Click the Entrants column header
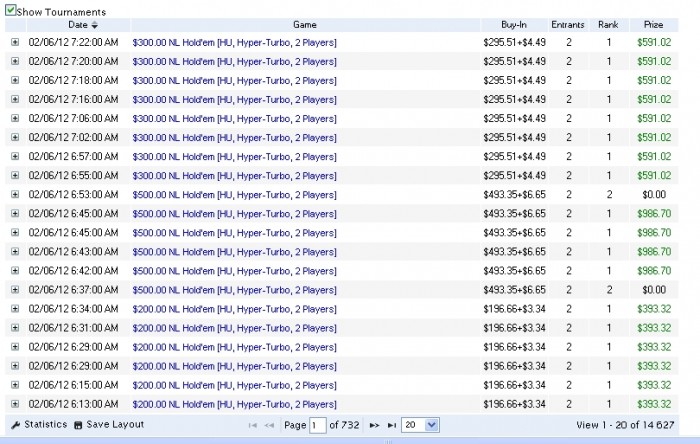The width and height of the screenshot is (700, 444). [x=568, y=25]
